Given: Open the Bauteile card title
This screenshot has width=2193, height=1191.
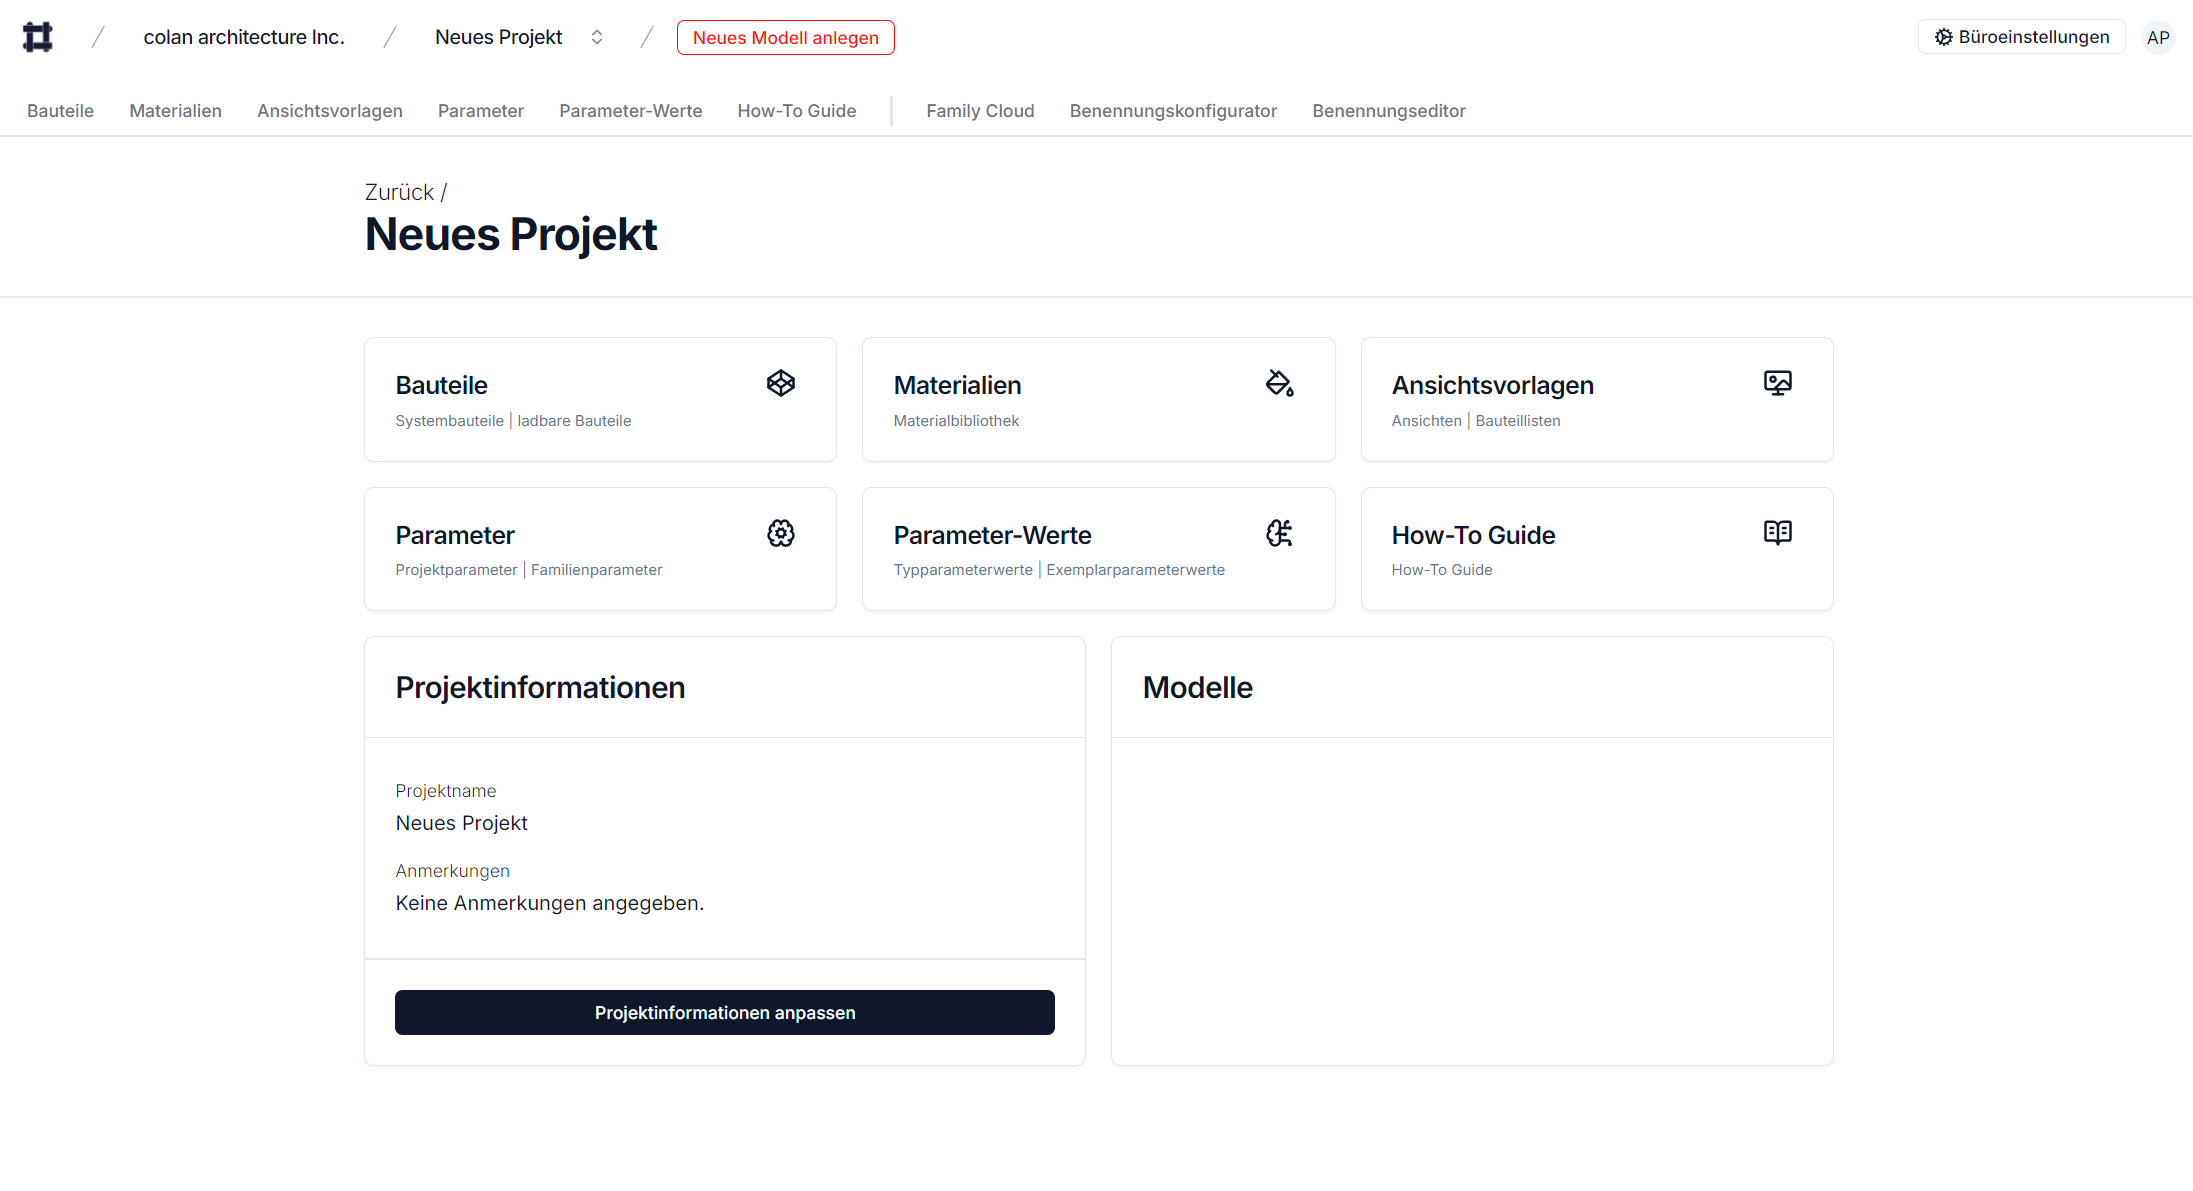Looking at the screenshot, I should pos(441,385).
